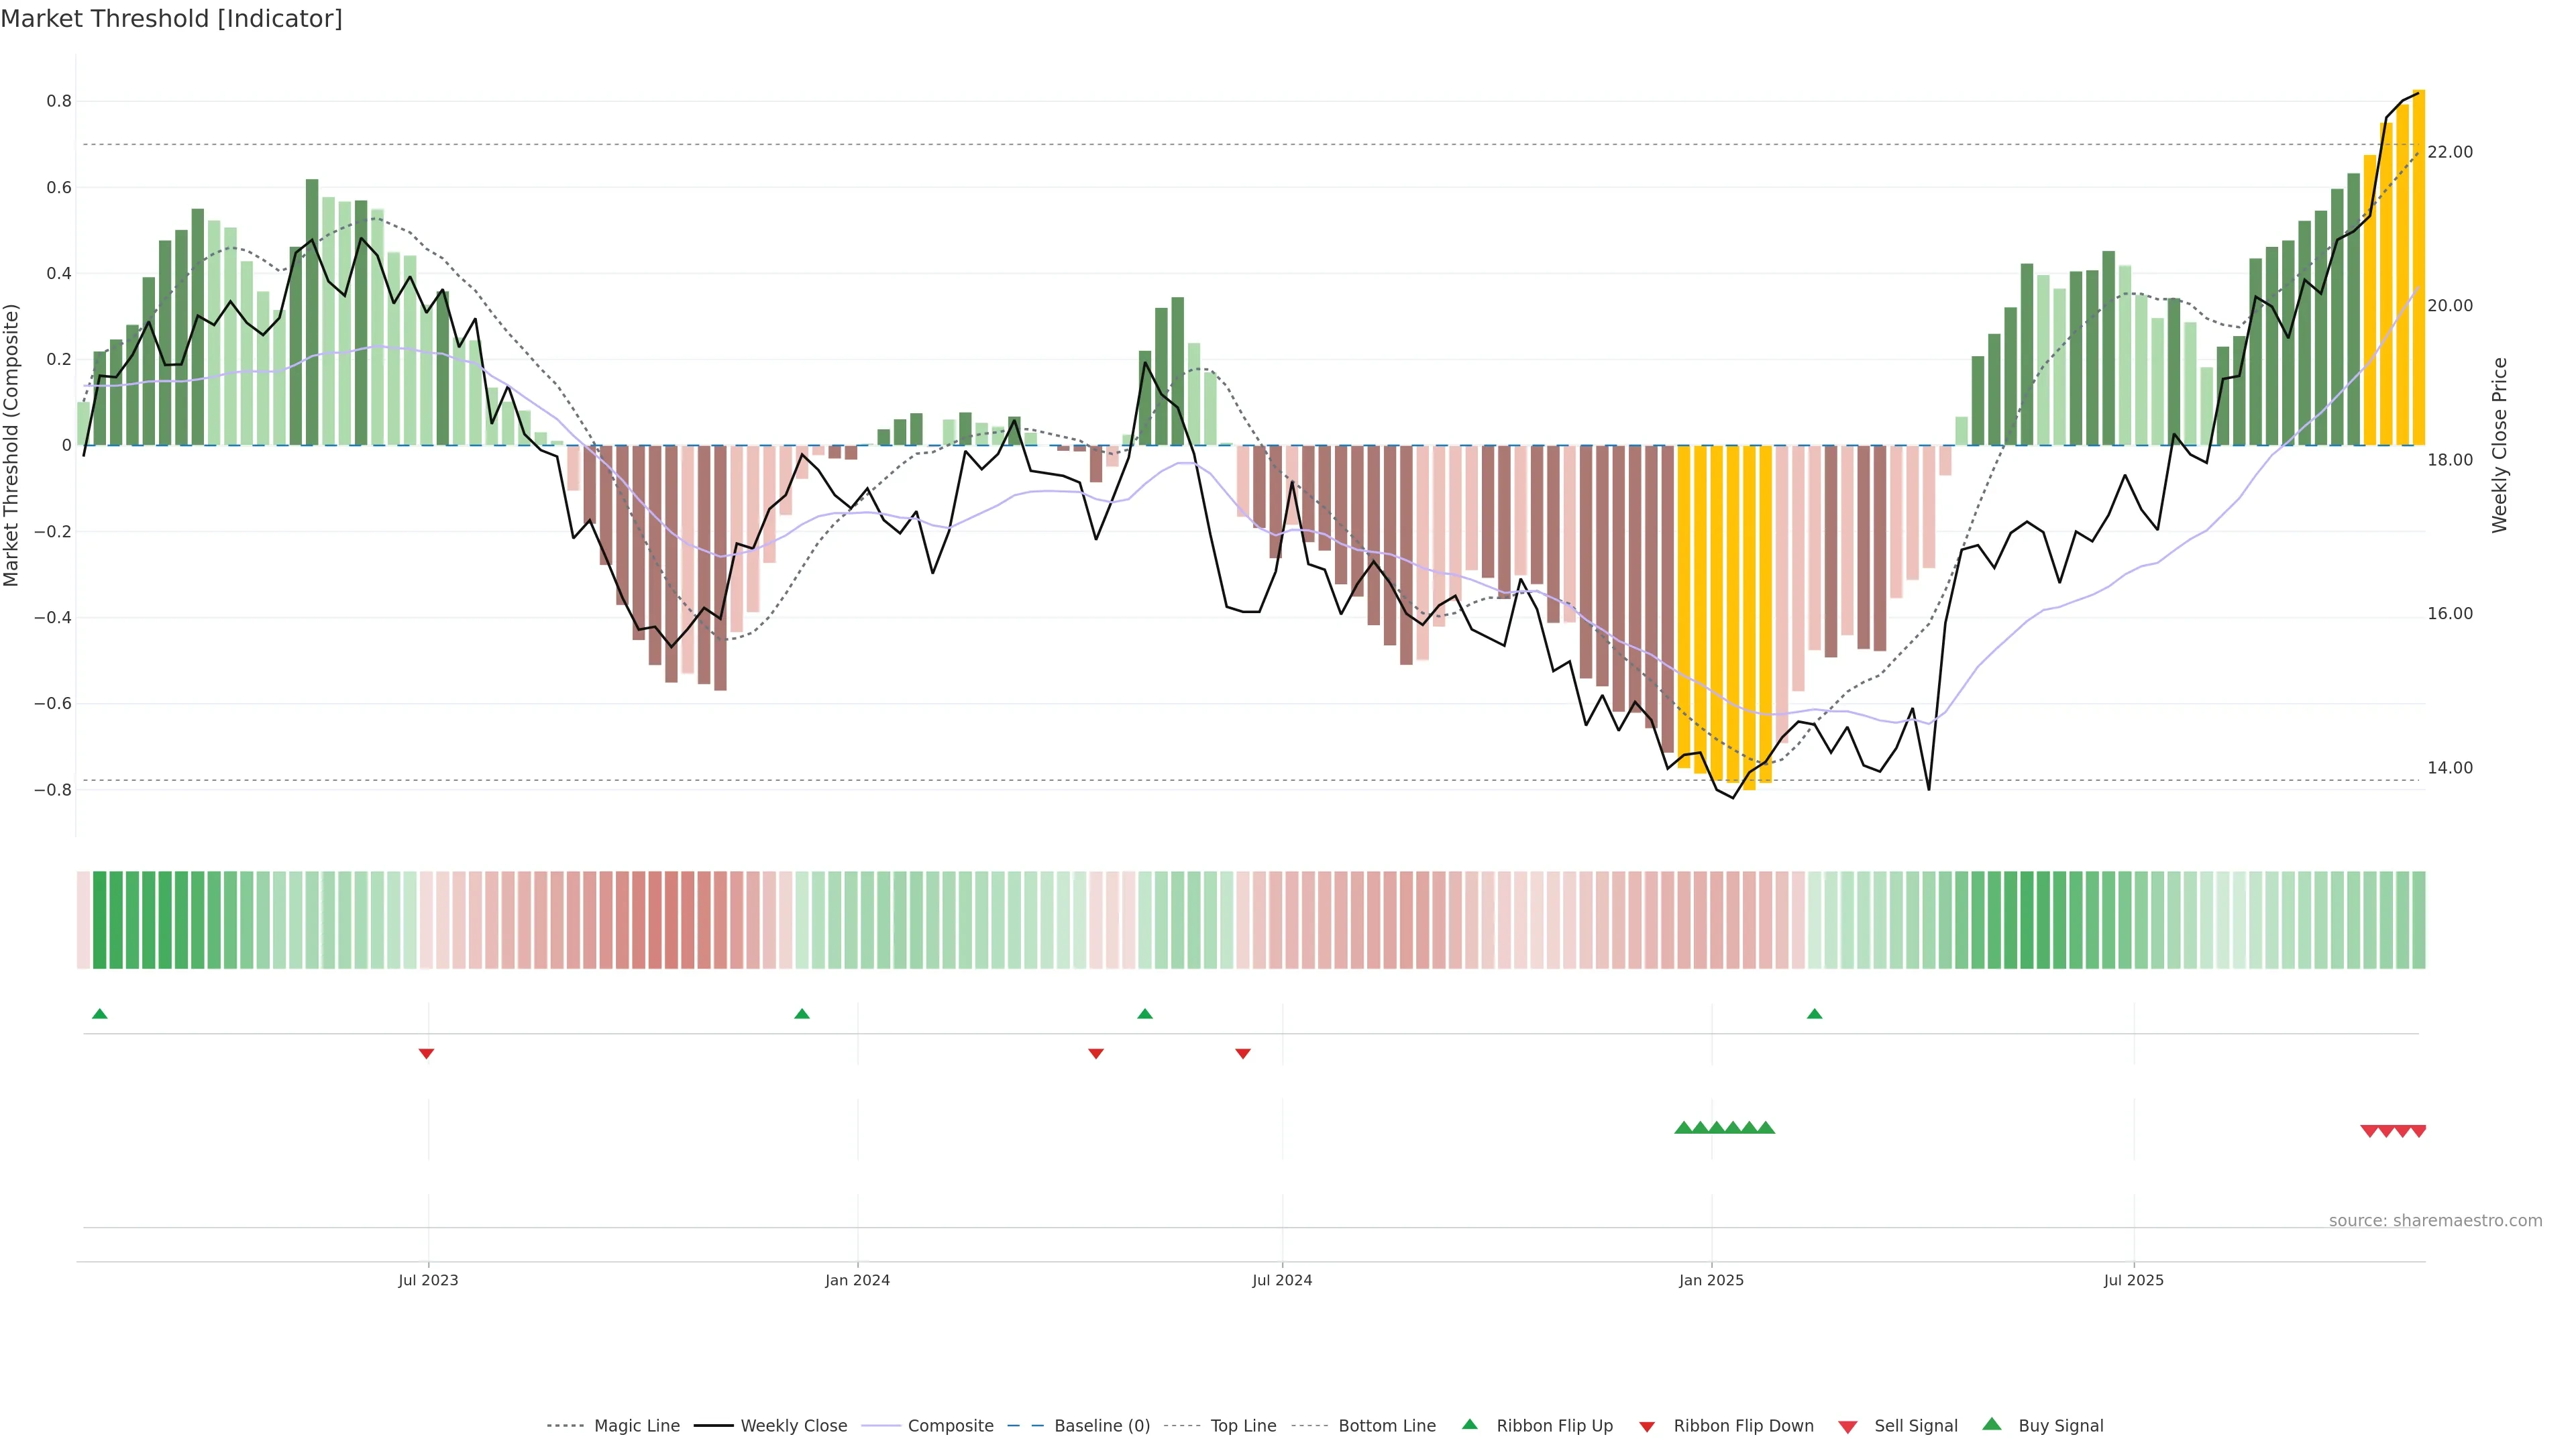Toggle the Composite legend entry
The height and width of the screenshot is (1449, 2576).
click(950, 1426)
